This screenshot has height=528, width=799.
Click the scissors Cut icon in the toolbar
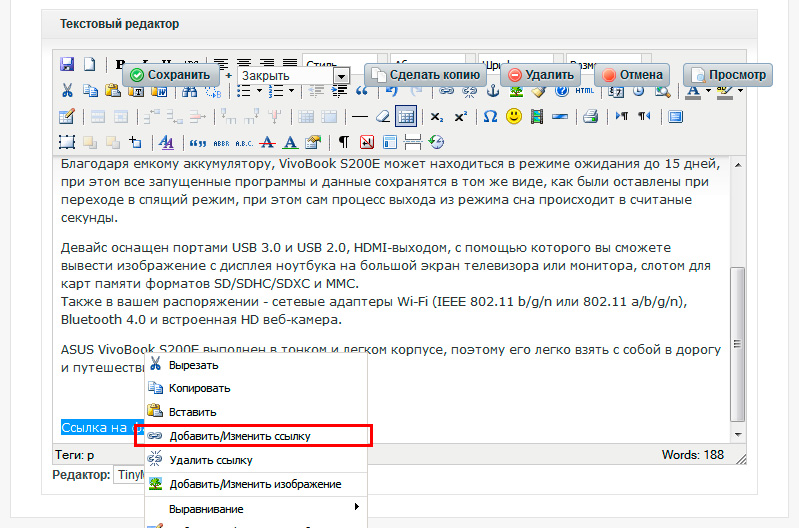click(x=67, y=91)
